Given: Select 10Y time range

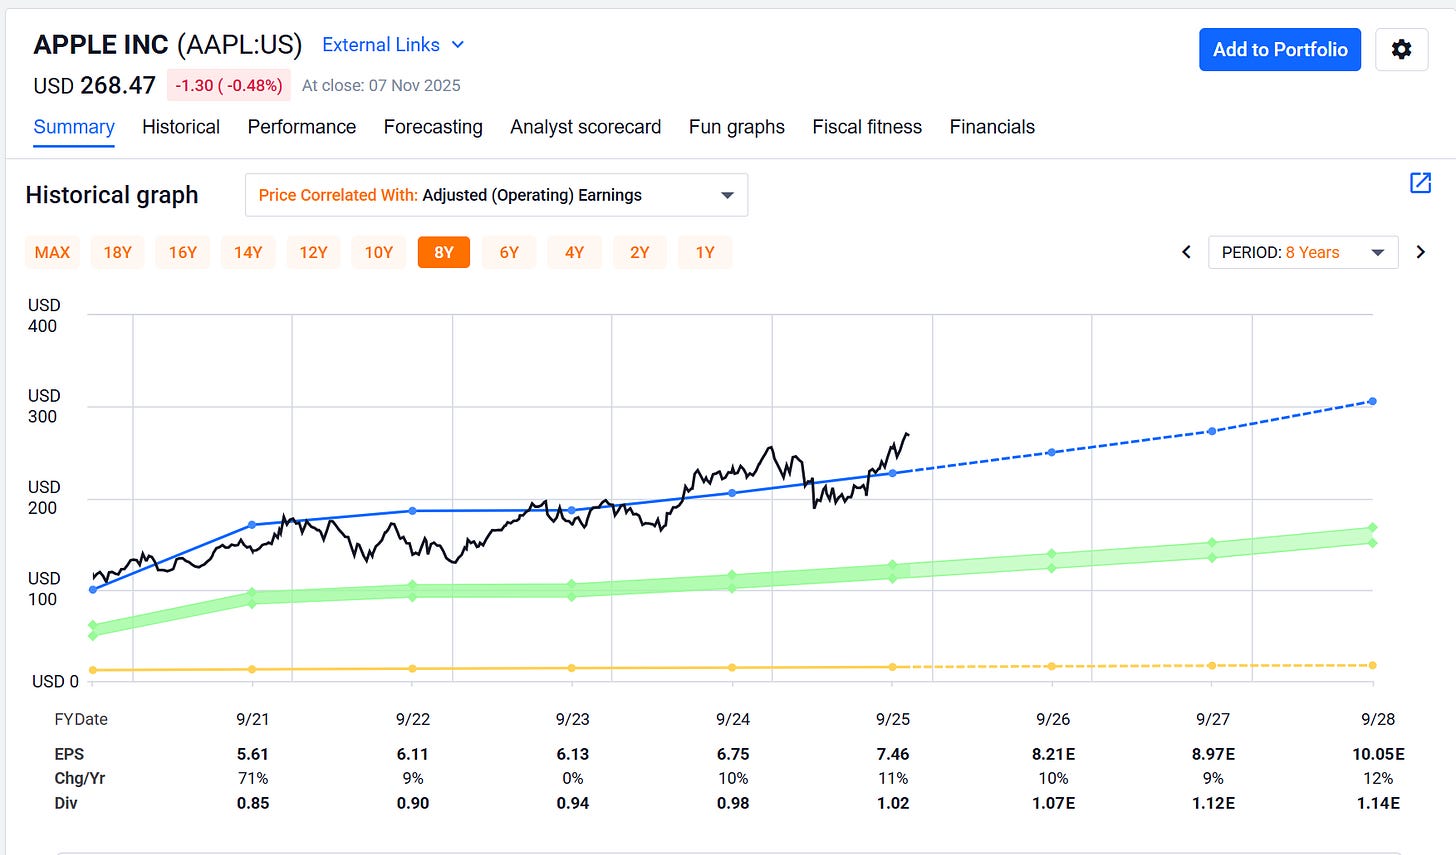Looking at the screenshot, I should (x=379, y=252).
